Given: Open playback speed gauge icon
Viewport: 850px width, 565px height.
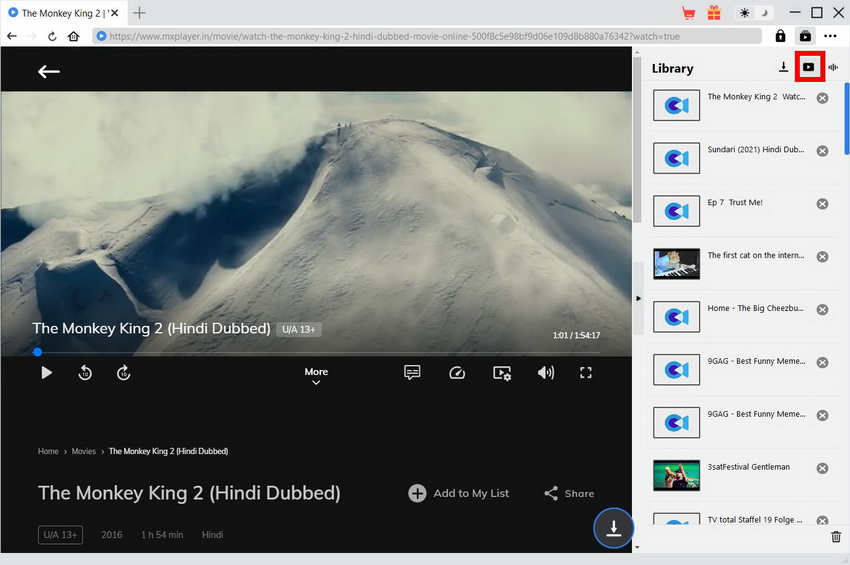Looking at the screenshot, I should click(457, 373).
